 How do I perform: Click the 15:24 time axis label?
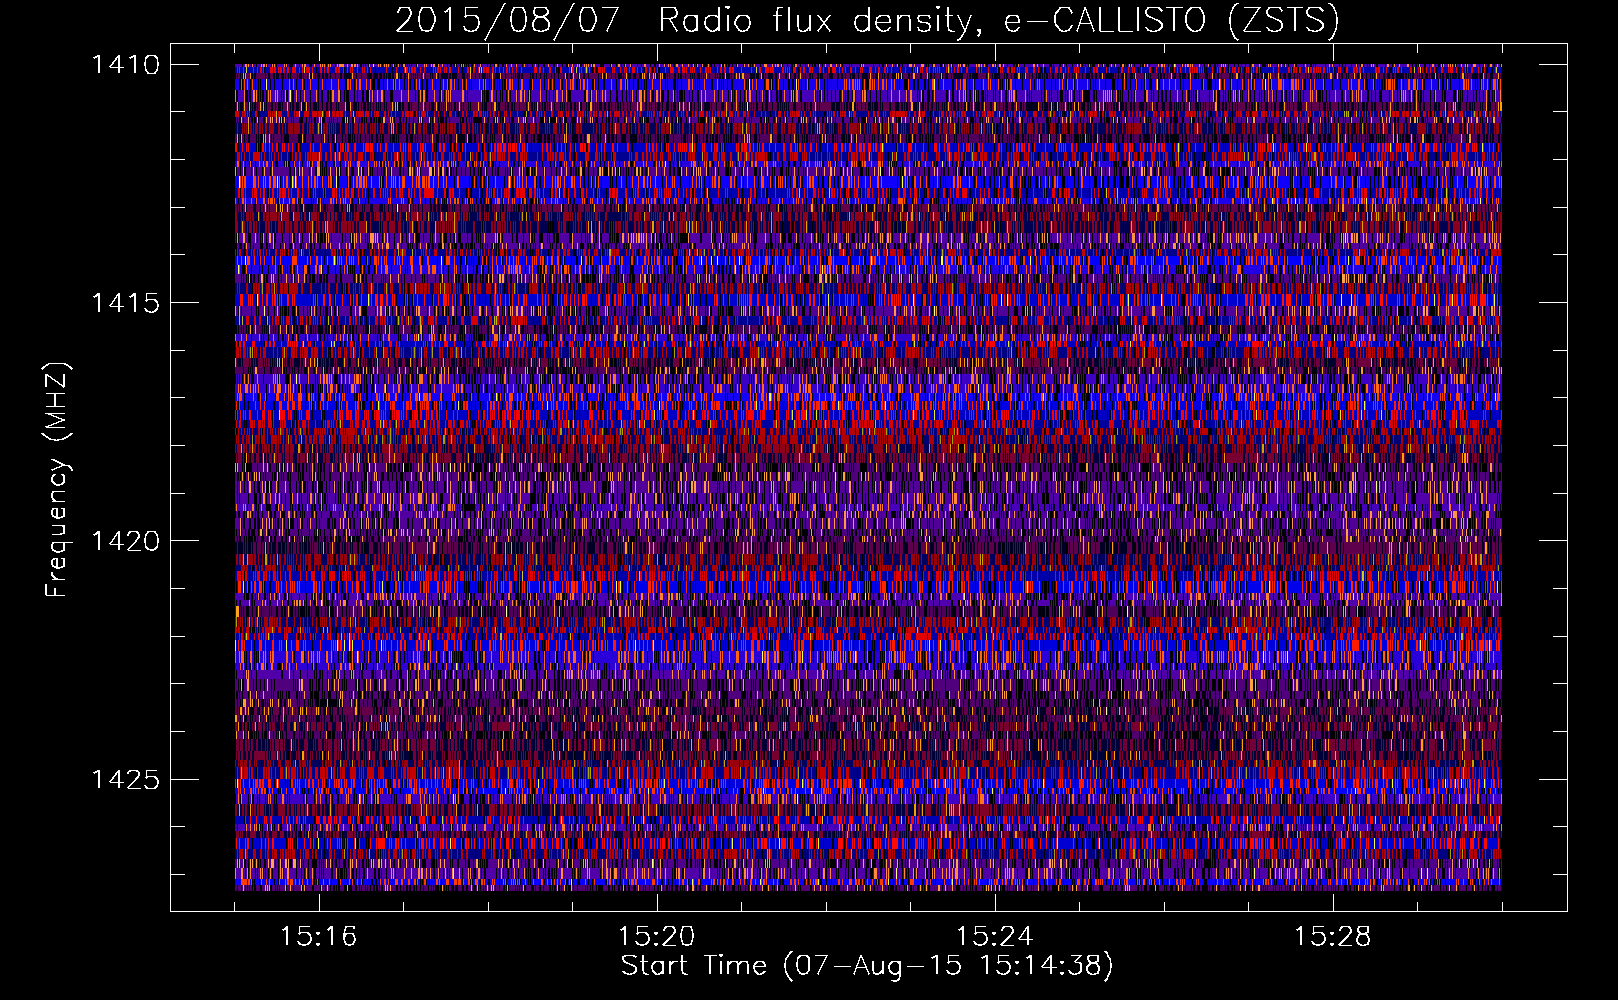[x=994, y=937]
